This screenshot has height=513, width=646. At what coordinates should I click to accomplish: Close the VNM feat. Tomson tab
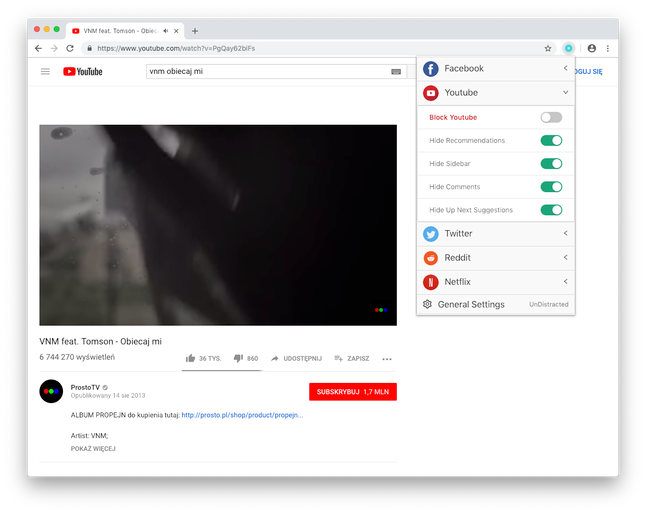tap(176, 31)
